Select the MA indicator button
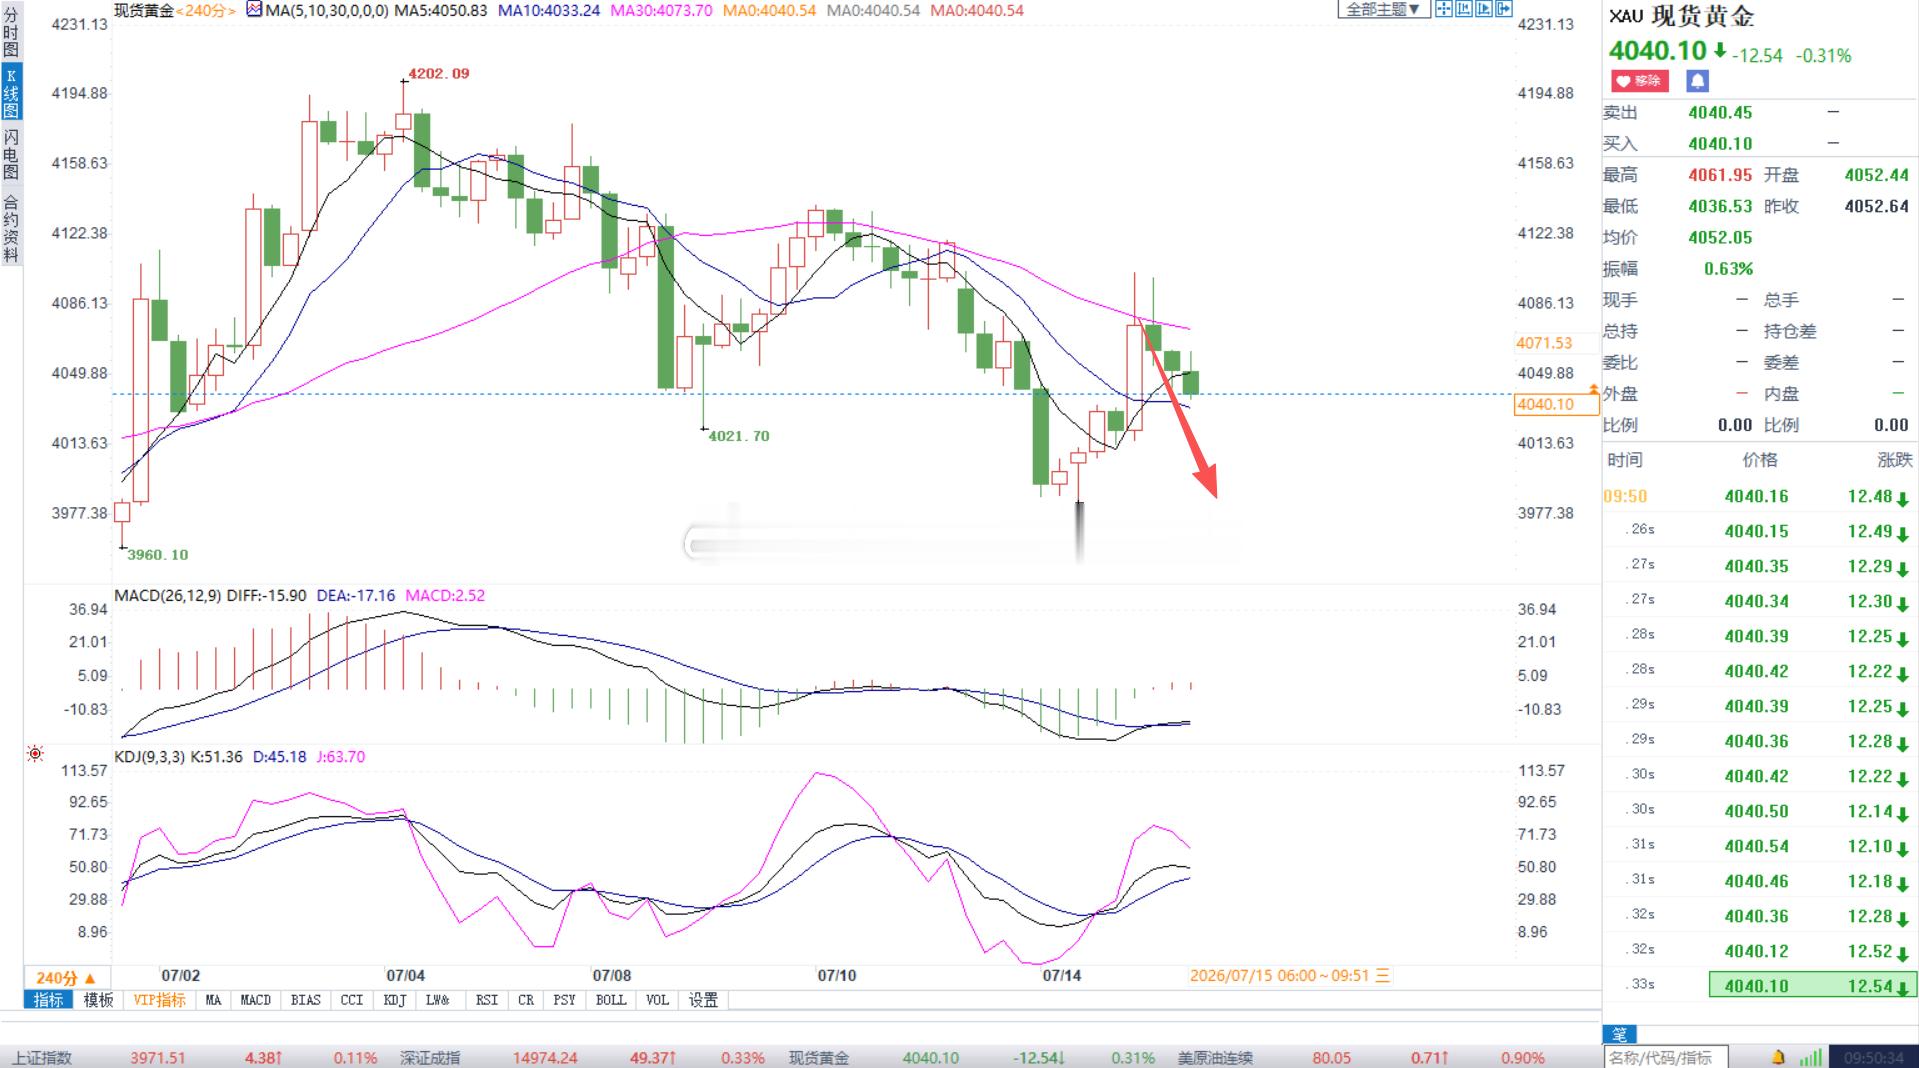Screen dimensions: 1919x1068 [213, 1000]
